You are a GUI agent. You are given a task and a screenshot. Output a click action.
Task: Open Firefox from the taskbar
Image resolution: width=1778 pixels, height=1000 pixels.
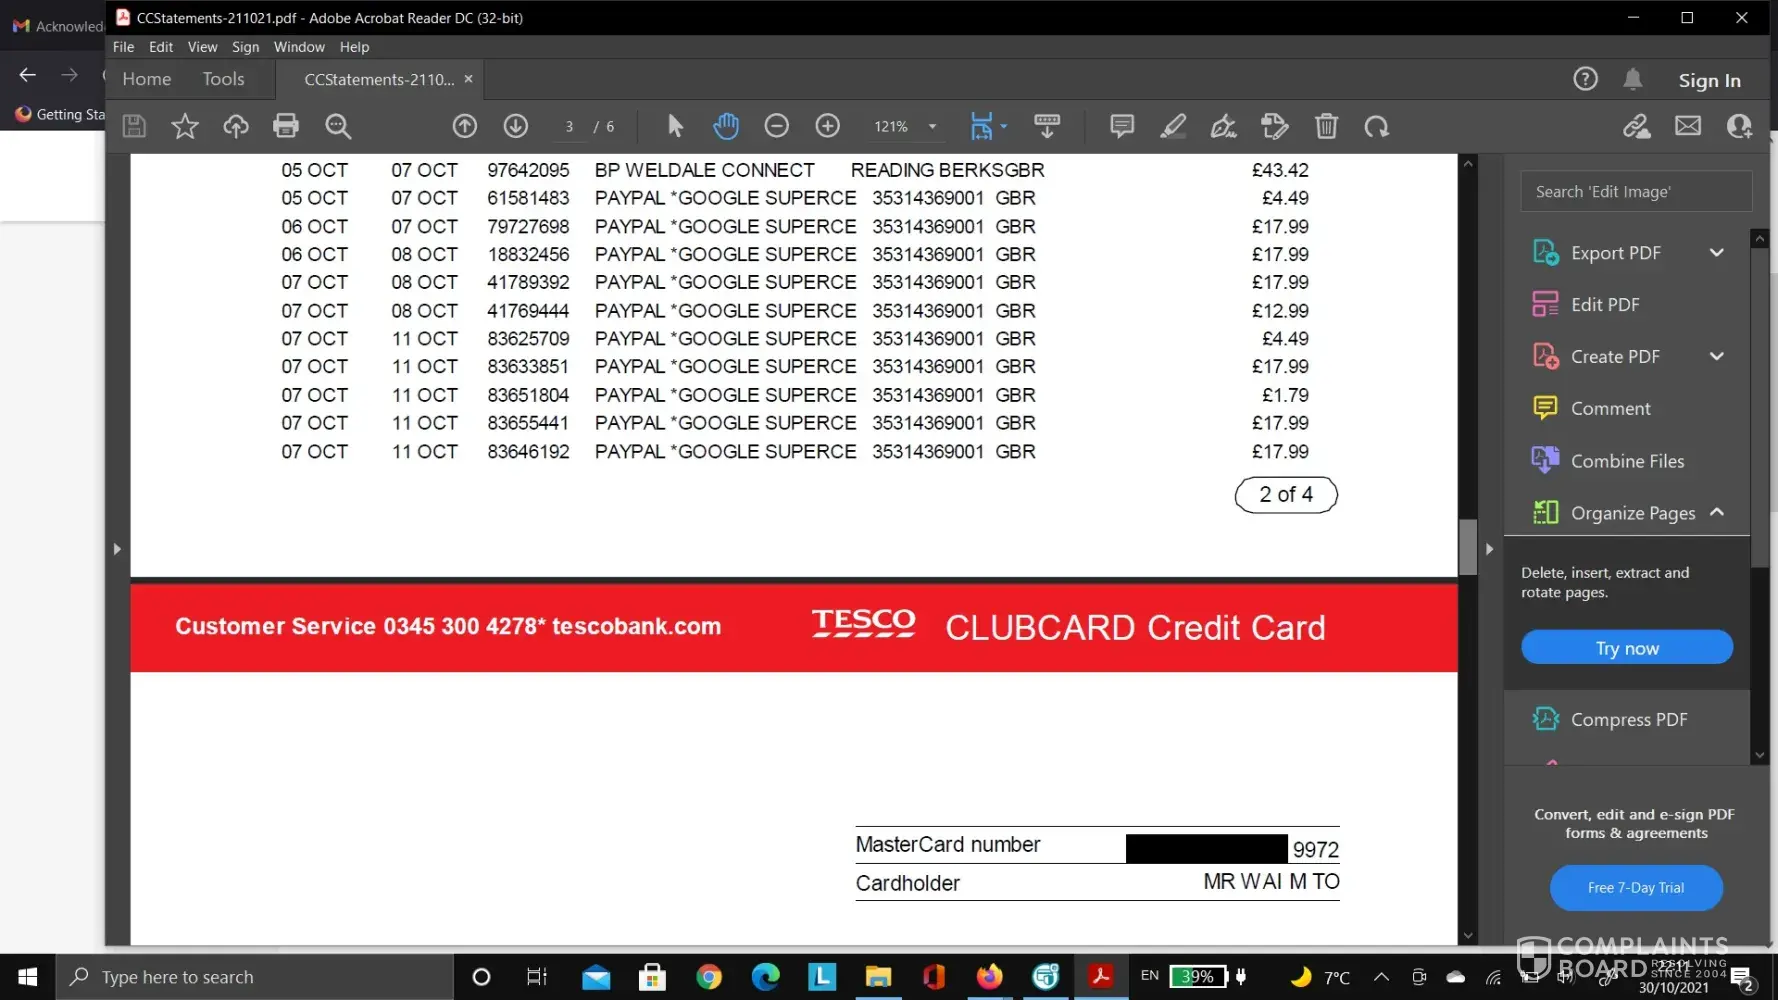pyautogui.click(x=990, y=977)
